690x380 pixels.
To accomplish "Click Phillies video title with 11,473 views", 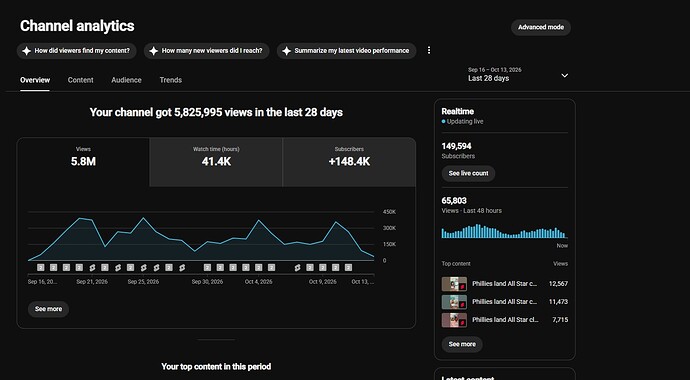I will pos(504,302).
